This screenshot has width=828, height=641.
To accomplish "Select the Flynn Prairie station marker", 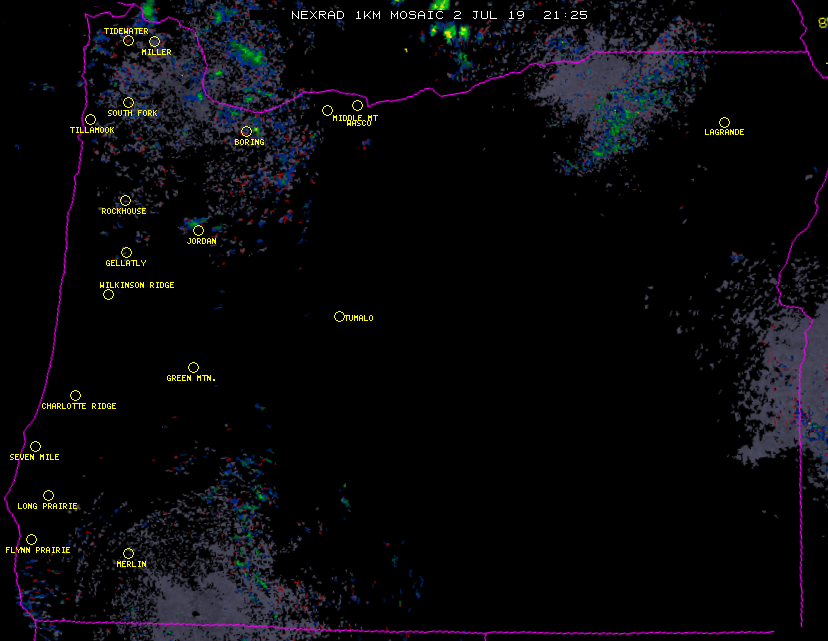I will [x=31, y=539].
